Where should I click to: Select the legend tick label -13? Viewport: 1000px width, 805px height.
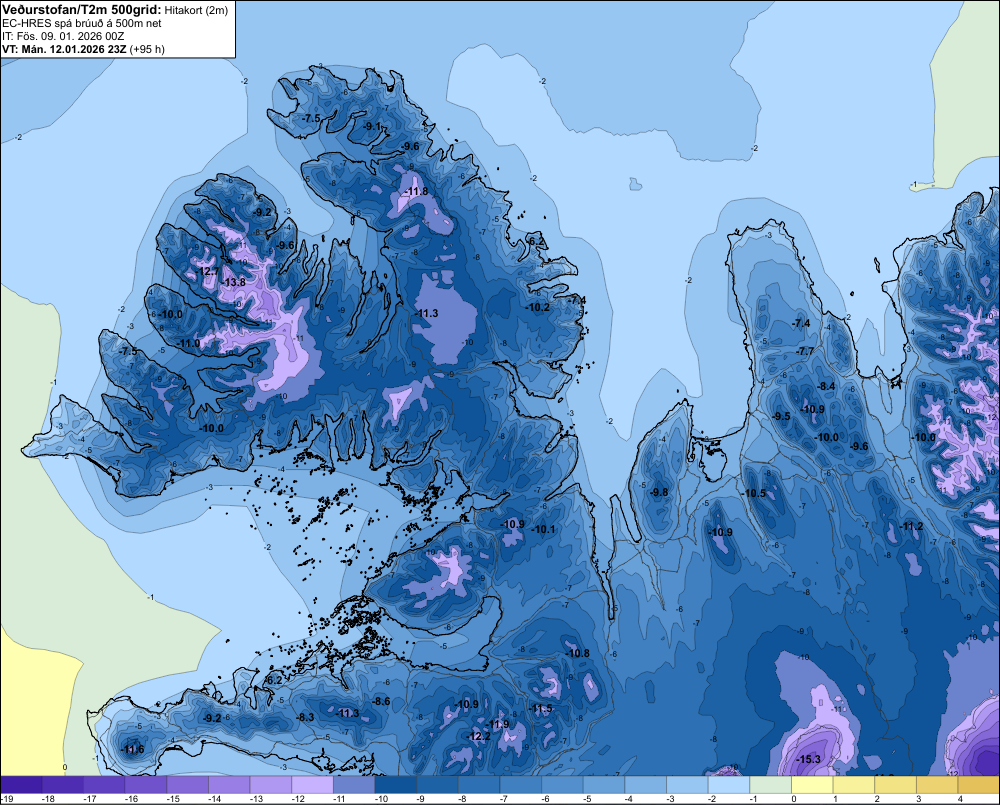click(256, 799)
